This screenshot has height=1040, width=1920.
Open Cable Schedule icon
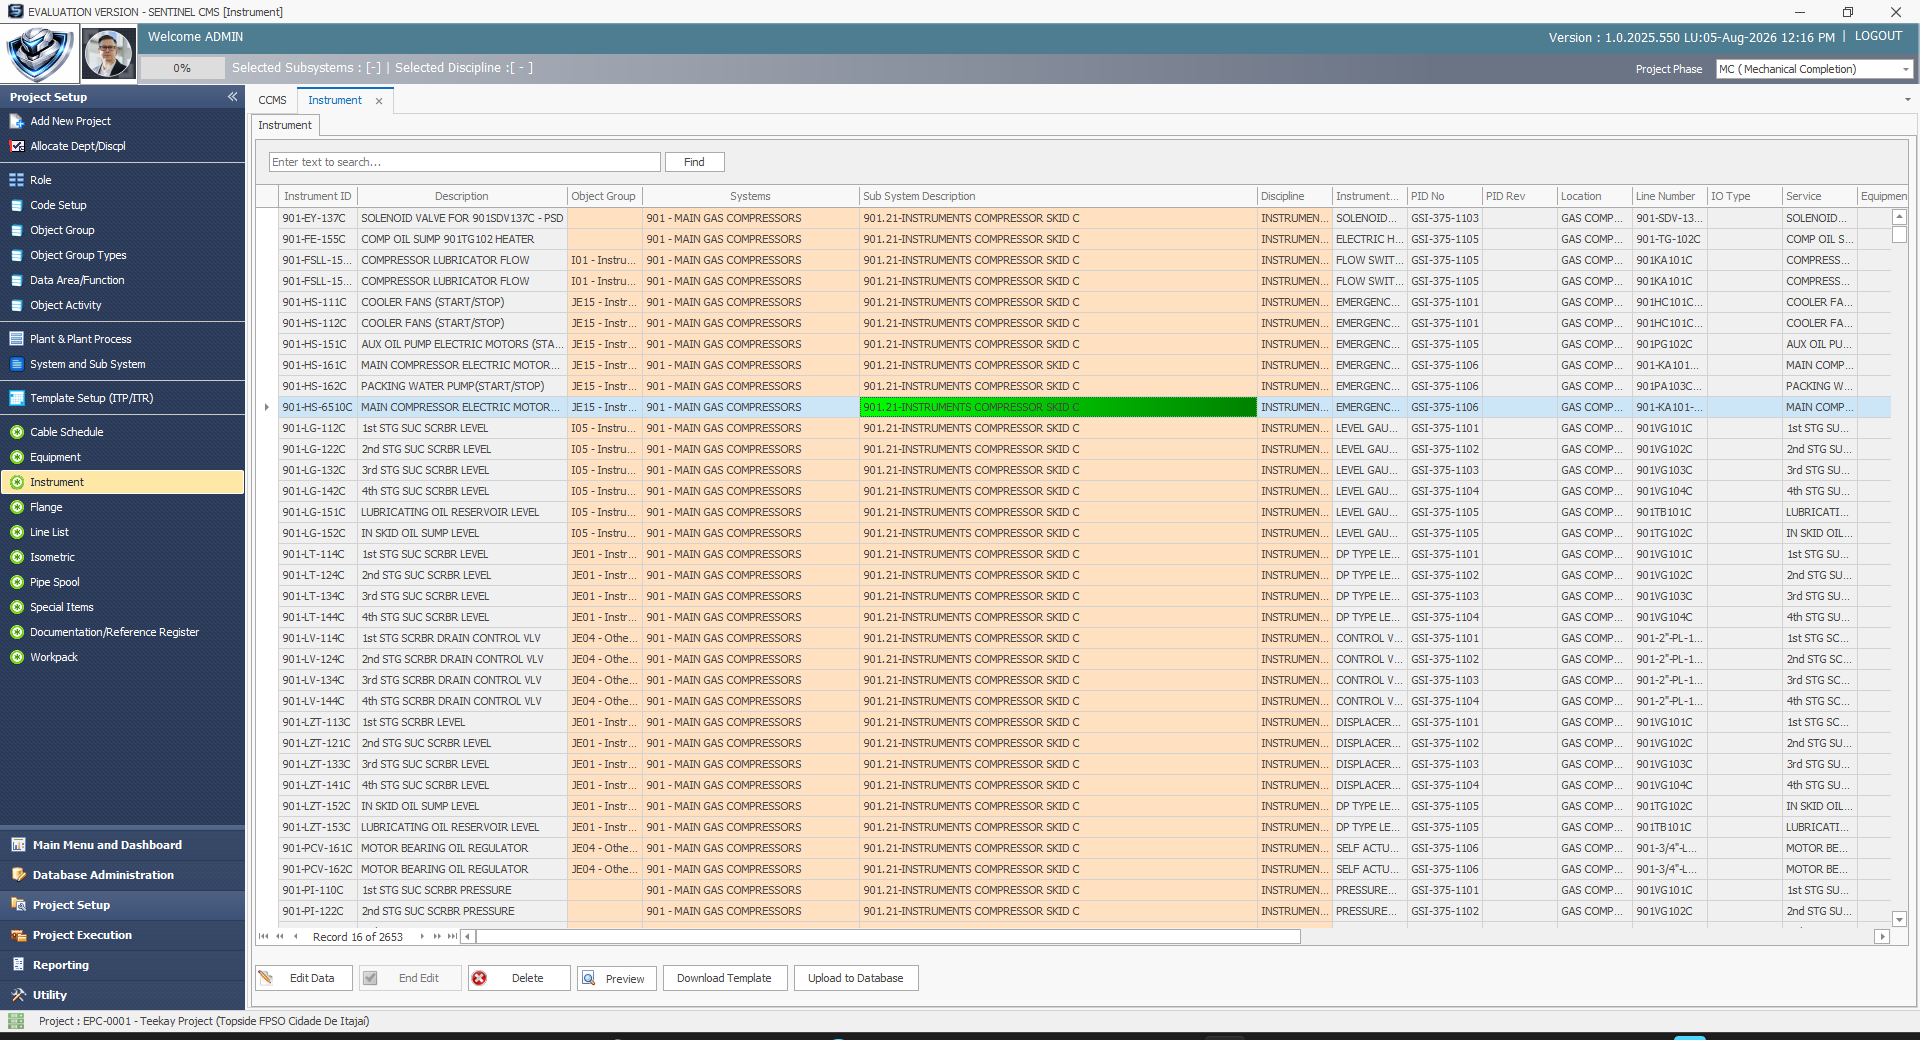(17, 432)
